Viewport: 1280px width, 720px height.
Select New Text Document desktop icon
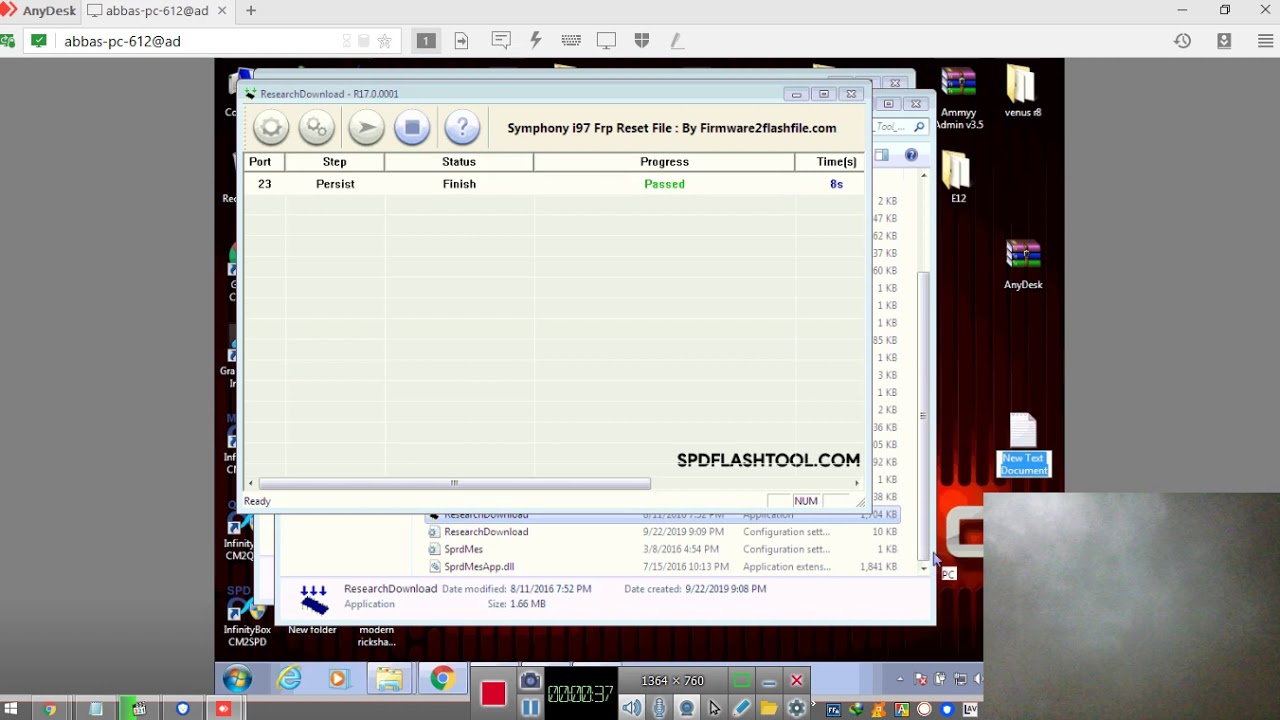[x=1024, y=445]
